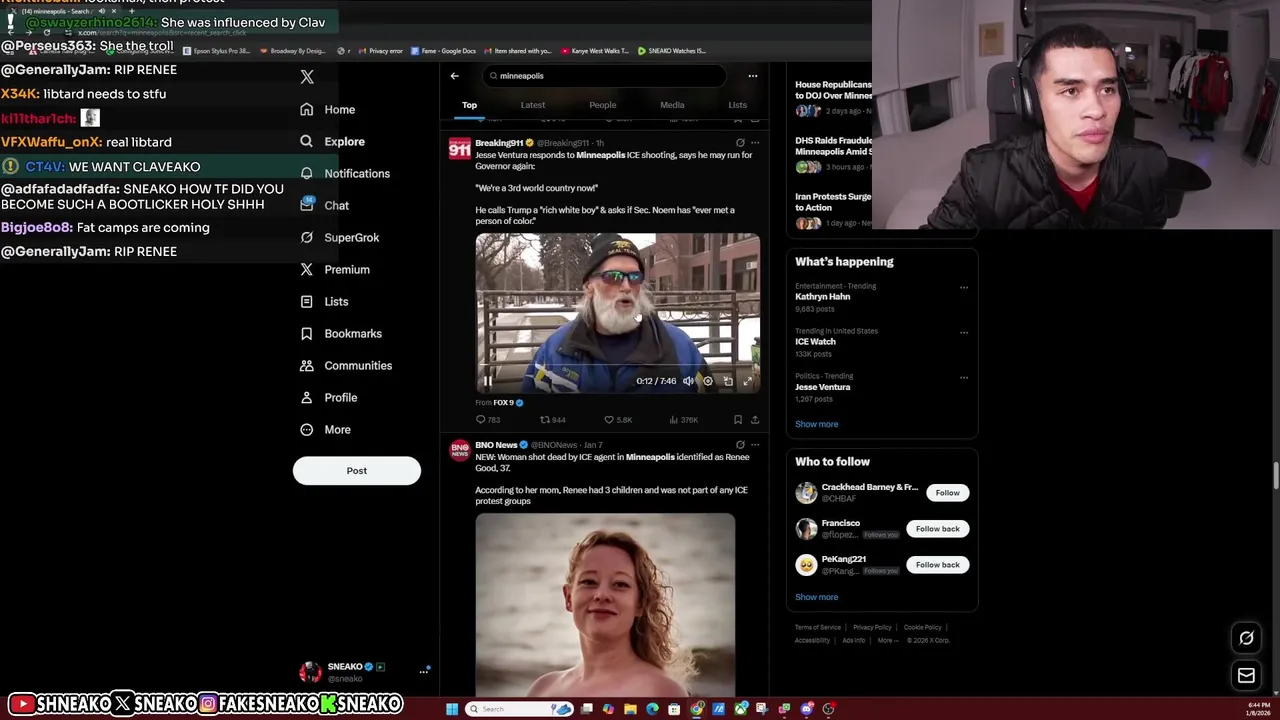Click the Bookmarks icon in sidebar
1280x720 pixels.
[306, 333]
